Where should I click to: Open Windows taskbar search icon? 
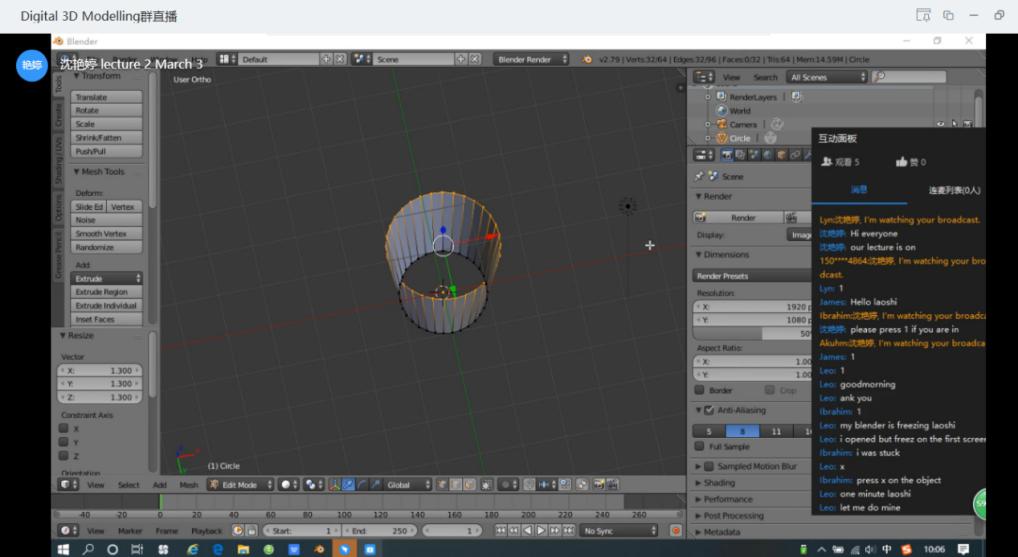88,549
